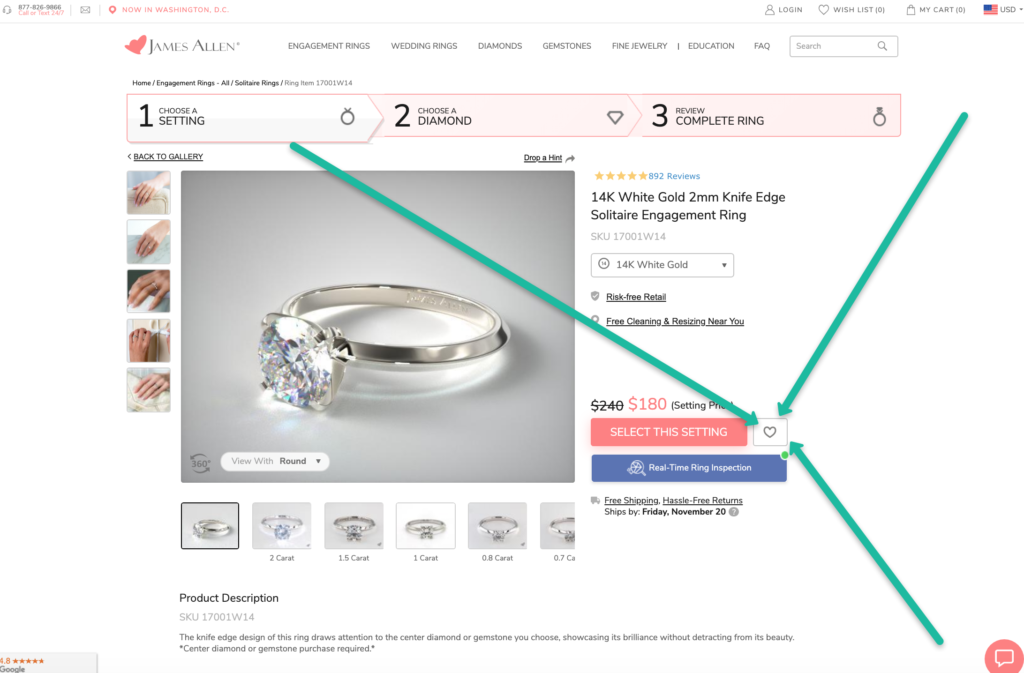Screen dimensions: 1024x673
Task: Select the 2 Carat thumbnail
Action: (x=281, y=526)
